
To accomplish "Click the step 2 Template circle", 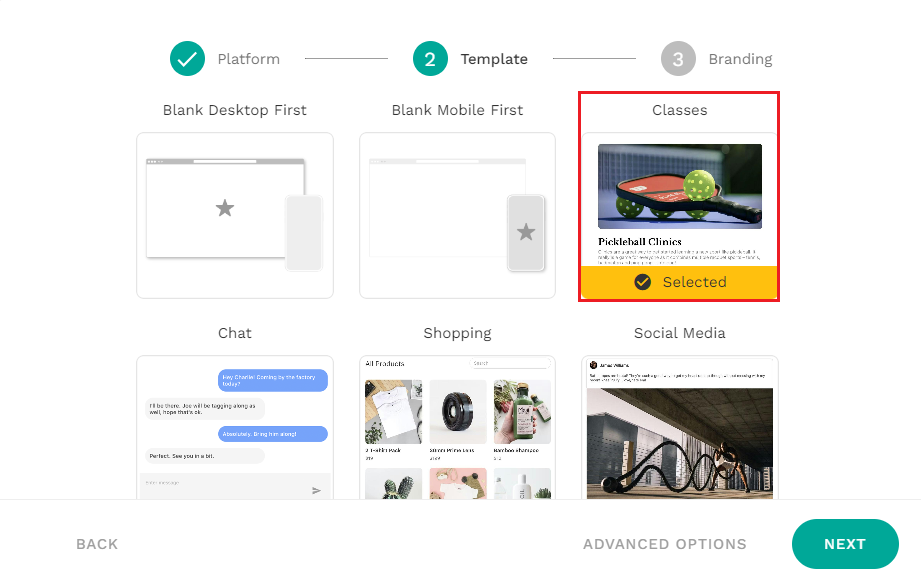I will [x=430, y=59].
